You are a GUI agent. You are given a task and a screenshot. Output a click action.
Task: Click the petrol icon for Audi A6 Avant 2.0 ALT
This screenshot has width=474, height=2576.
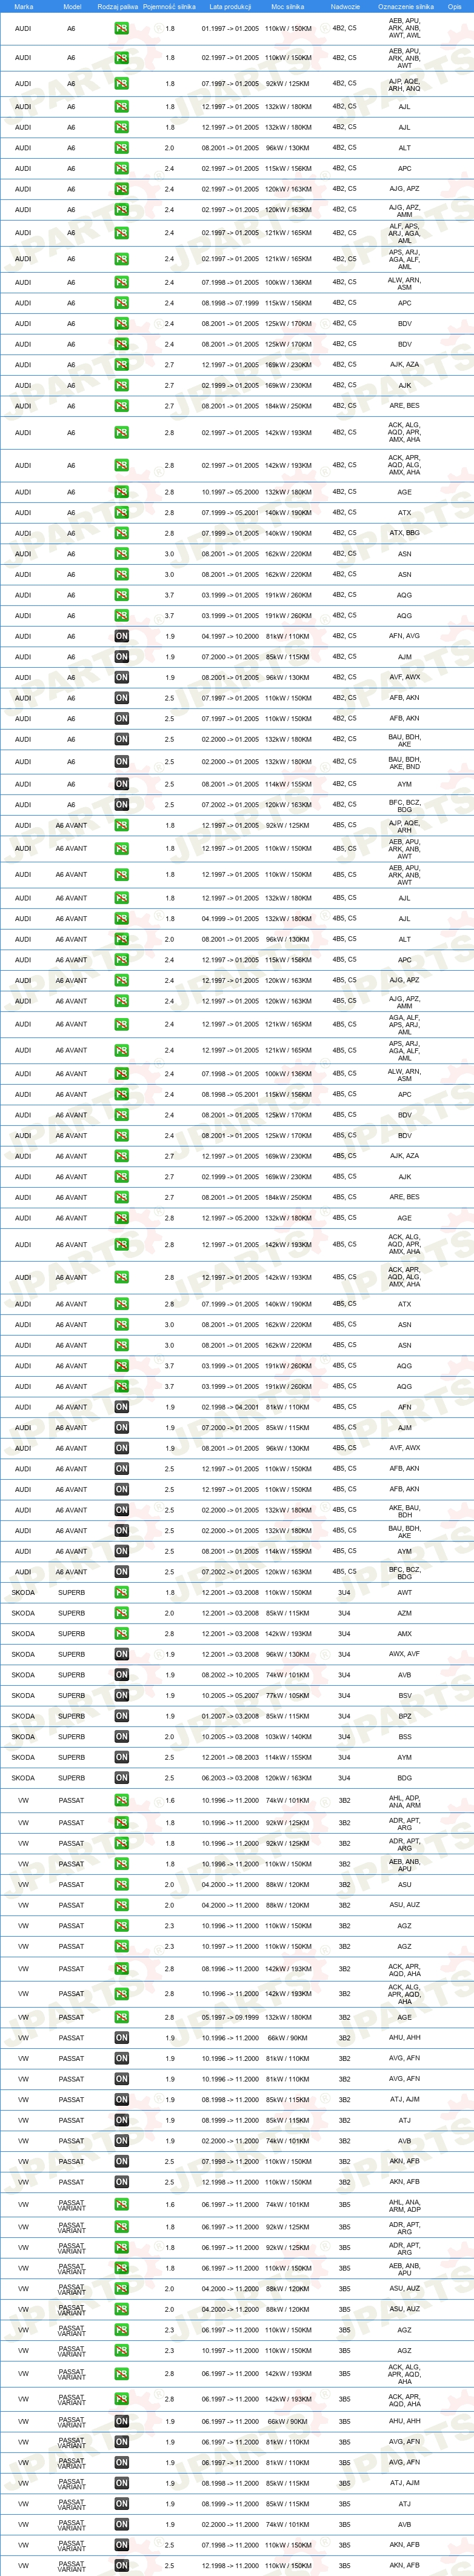click(x=121, y=939)
